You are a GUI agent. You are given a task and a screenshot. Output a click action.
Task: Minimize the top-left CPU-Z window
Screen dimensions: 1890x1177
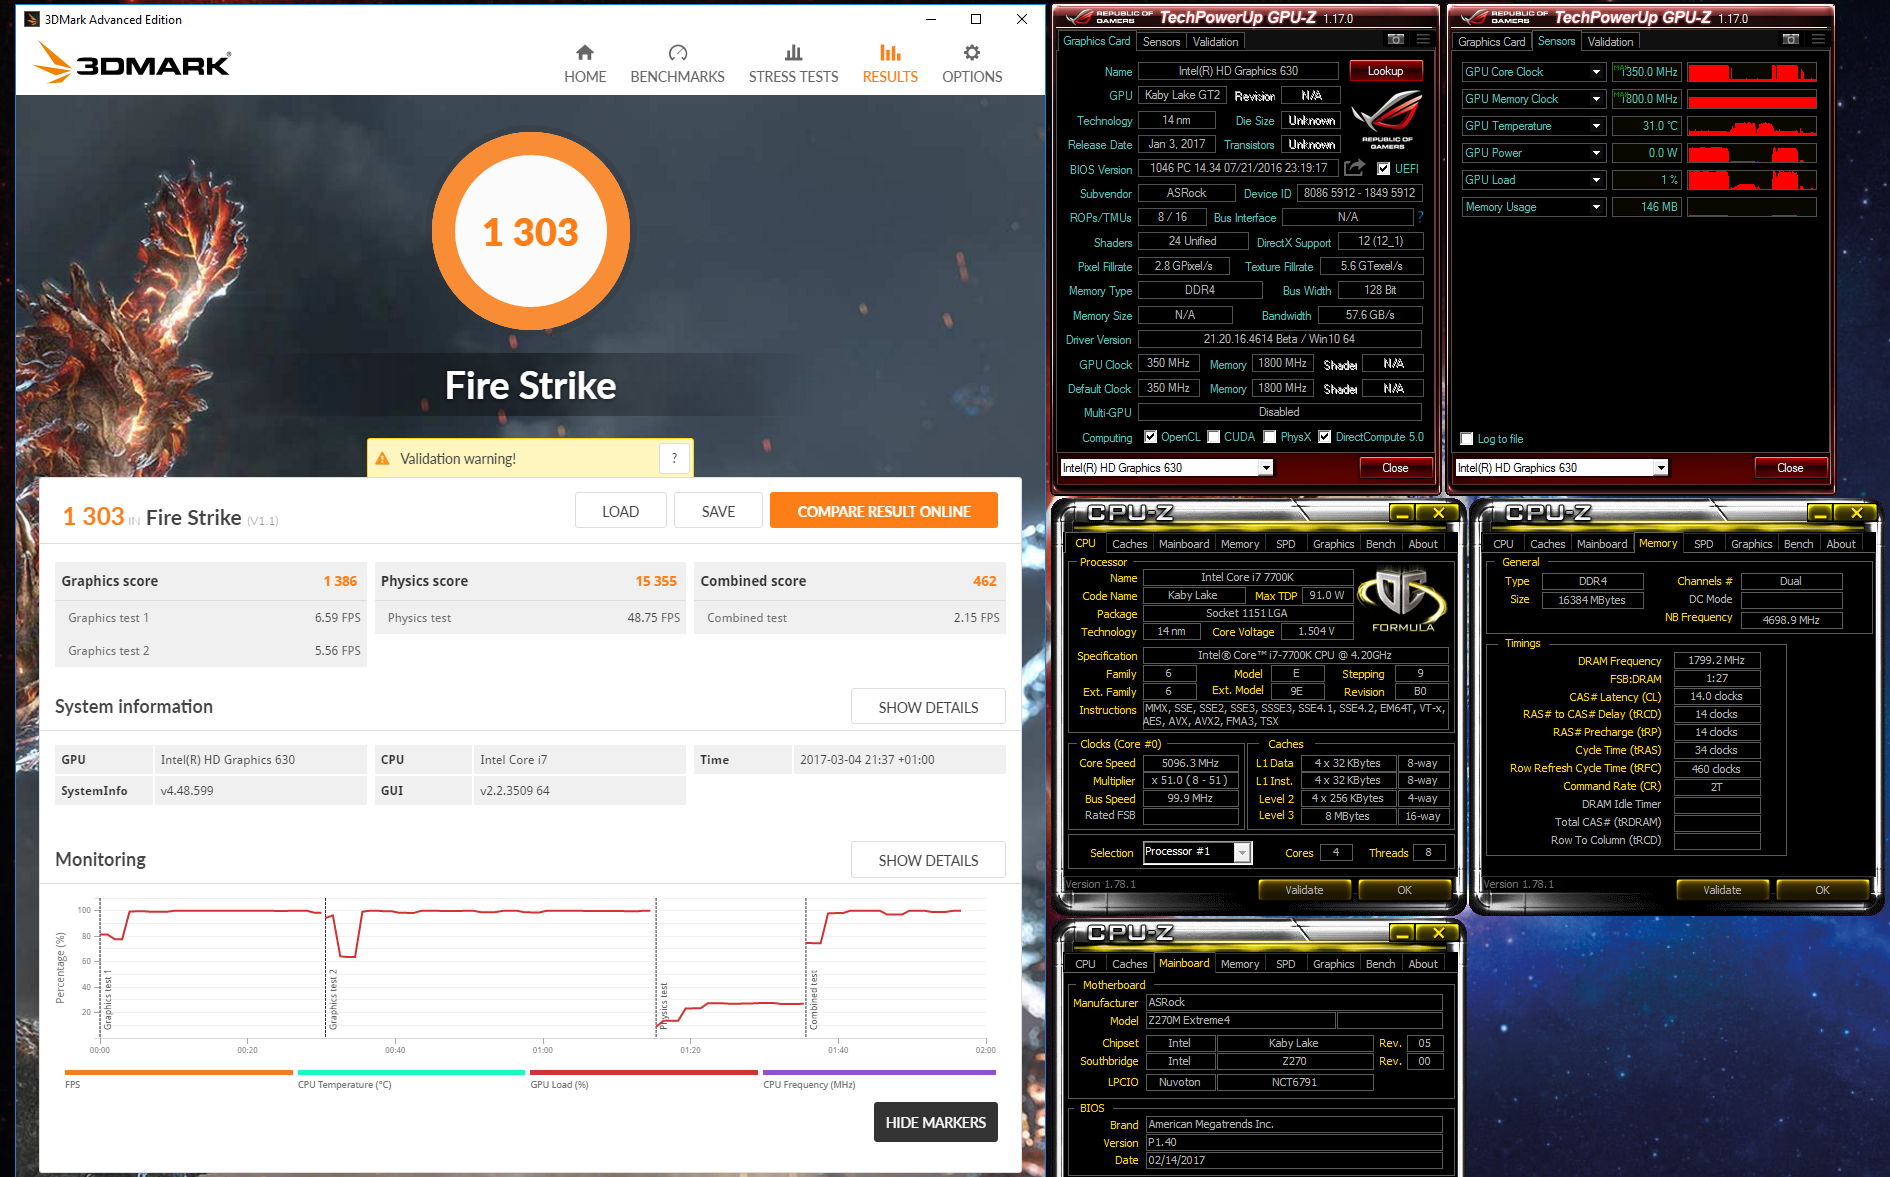(x=1403, y=513)
